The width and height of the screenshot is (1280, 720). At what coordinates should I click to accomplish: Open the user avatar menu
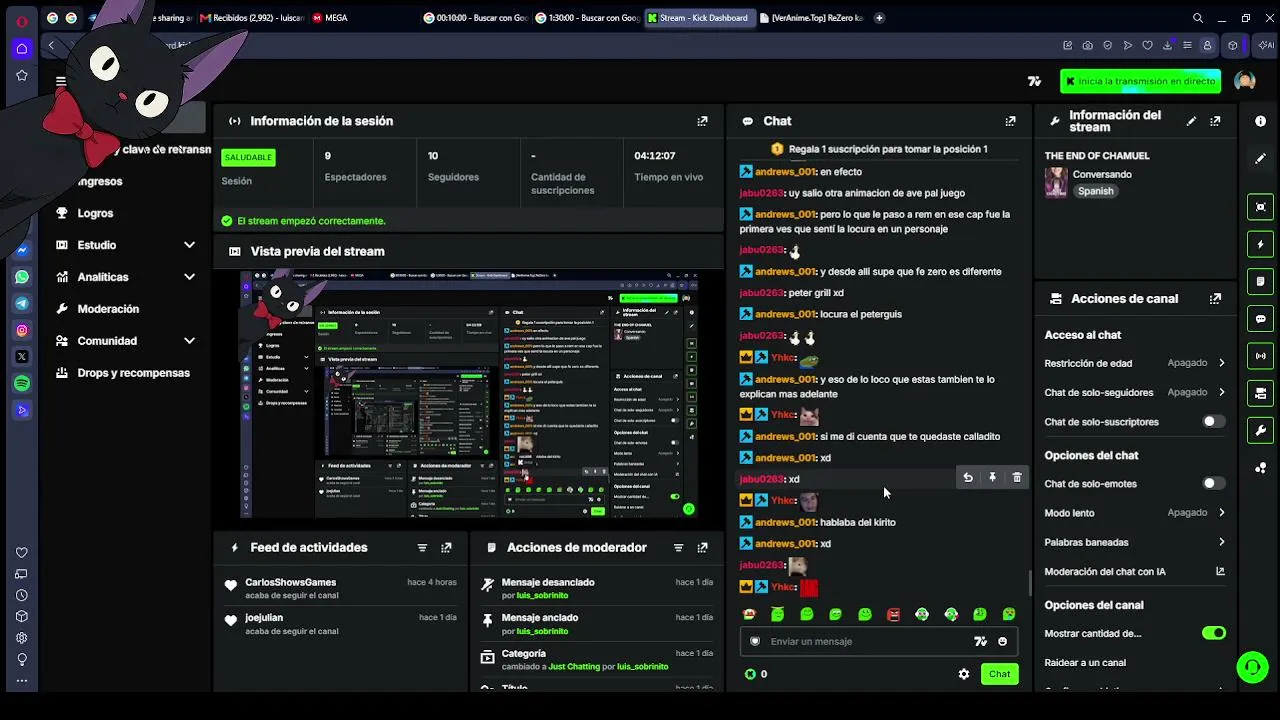tap(1245, 81)
